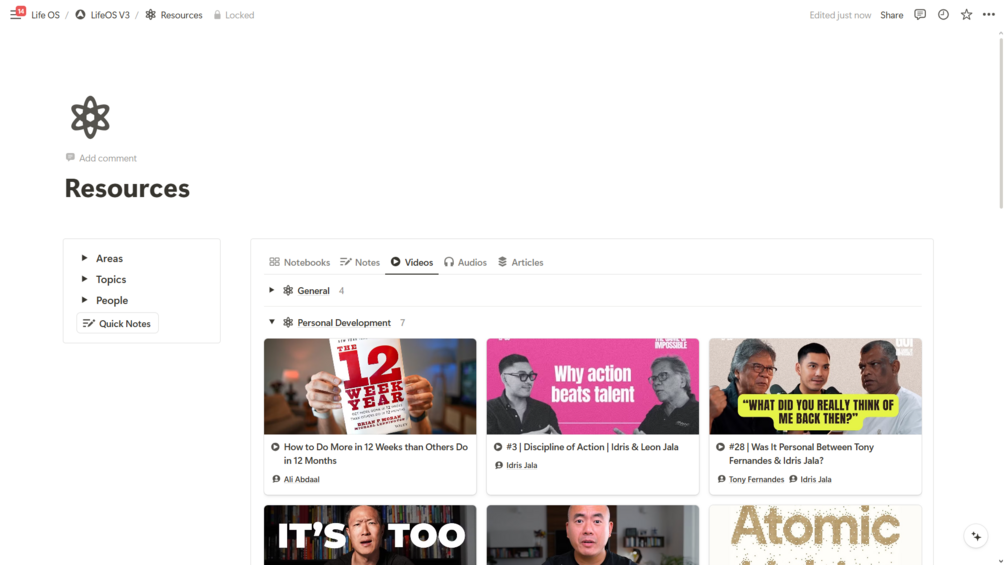This screenshot has width=1005, height=565.
Task: Open the 12 Week Year video thumbnail
Action: (370, 386)
